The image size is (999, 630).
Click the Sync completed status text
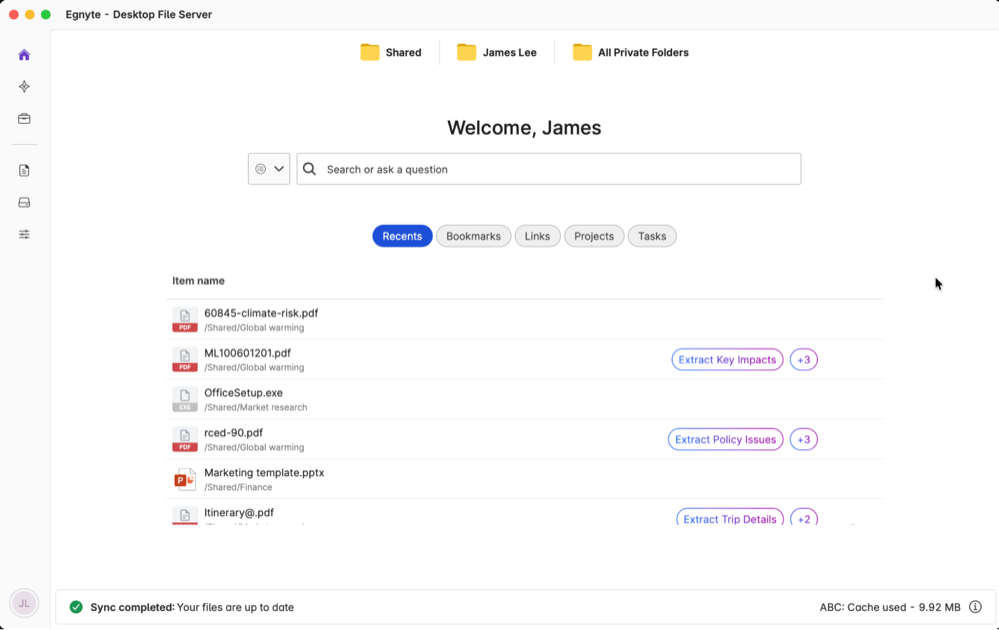192,607
